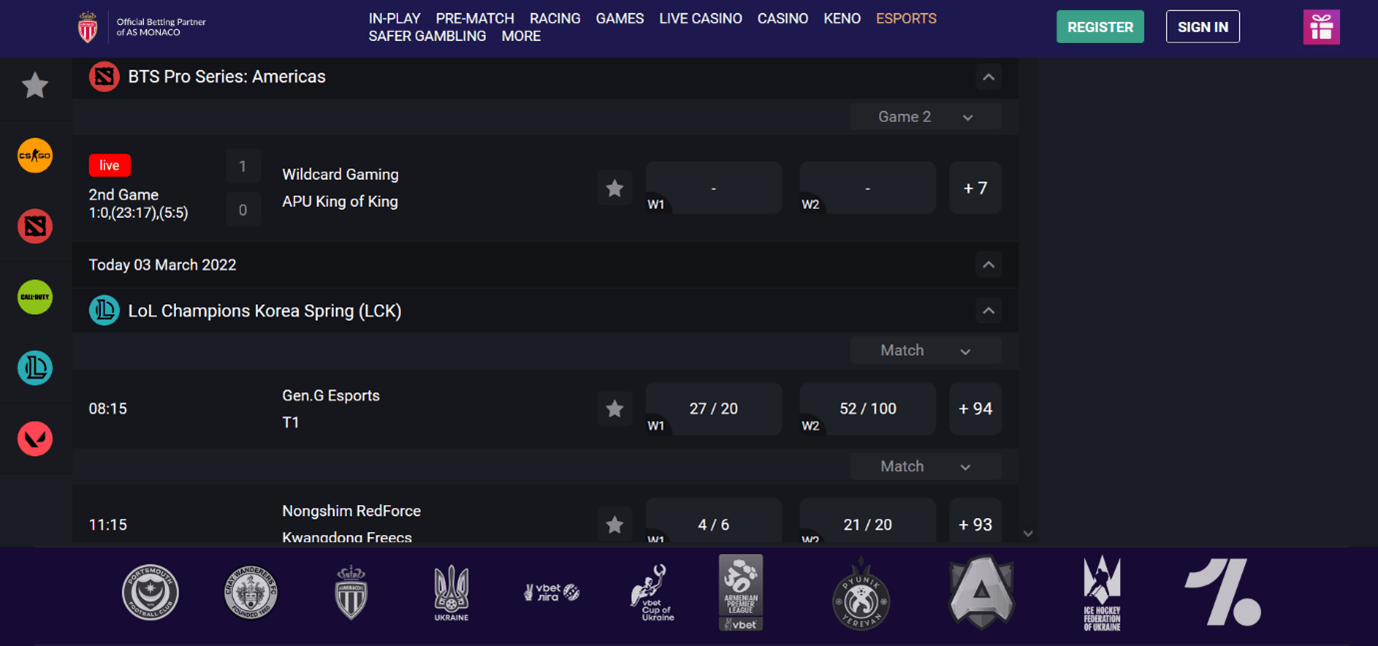Open the Game 2 market dropdown
The height and width of the screenshot is (646, 1378).
[926, 117]
